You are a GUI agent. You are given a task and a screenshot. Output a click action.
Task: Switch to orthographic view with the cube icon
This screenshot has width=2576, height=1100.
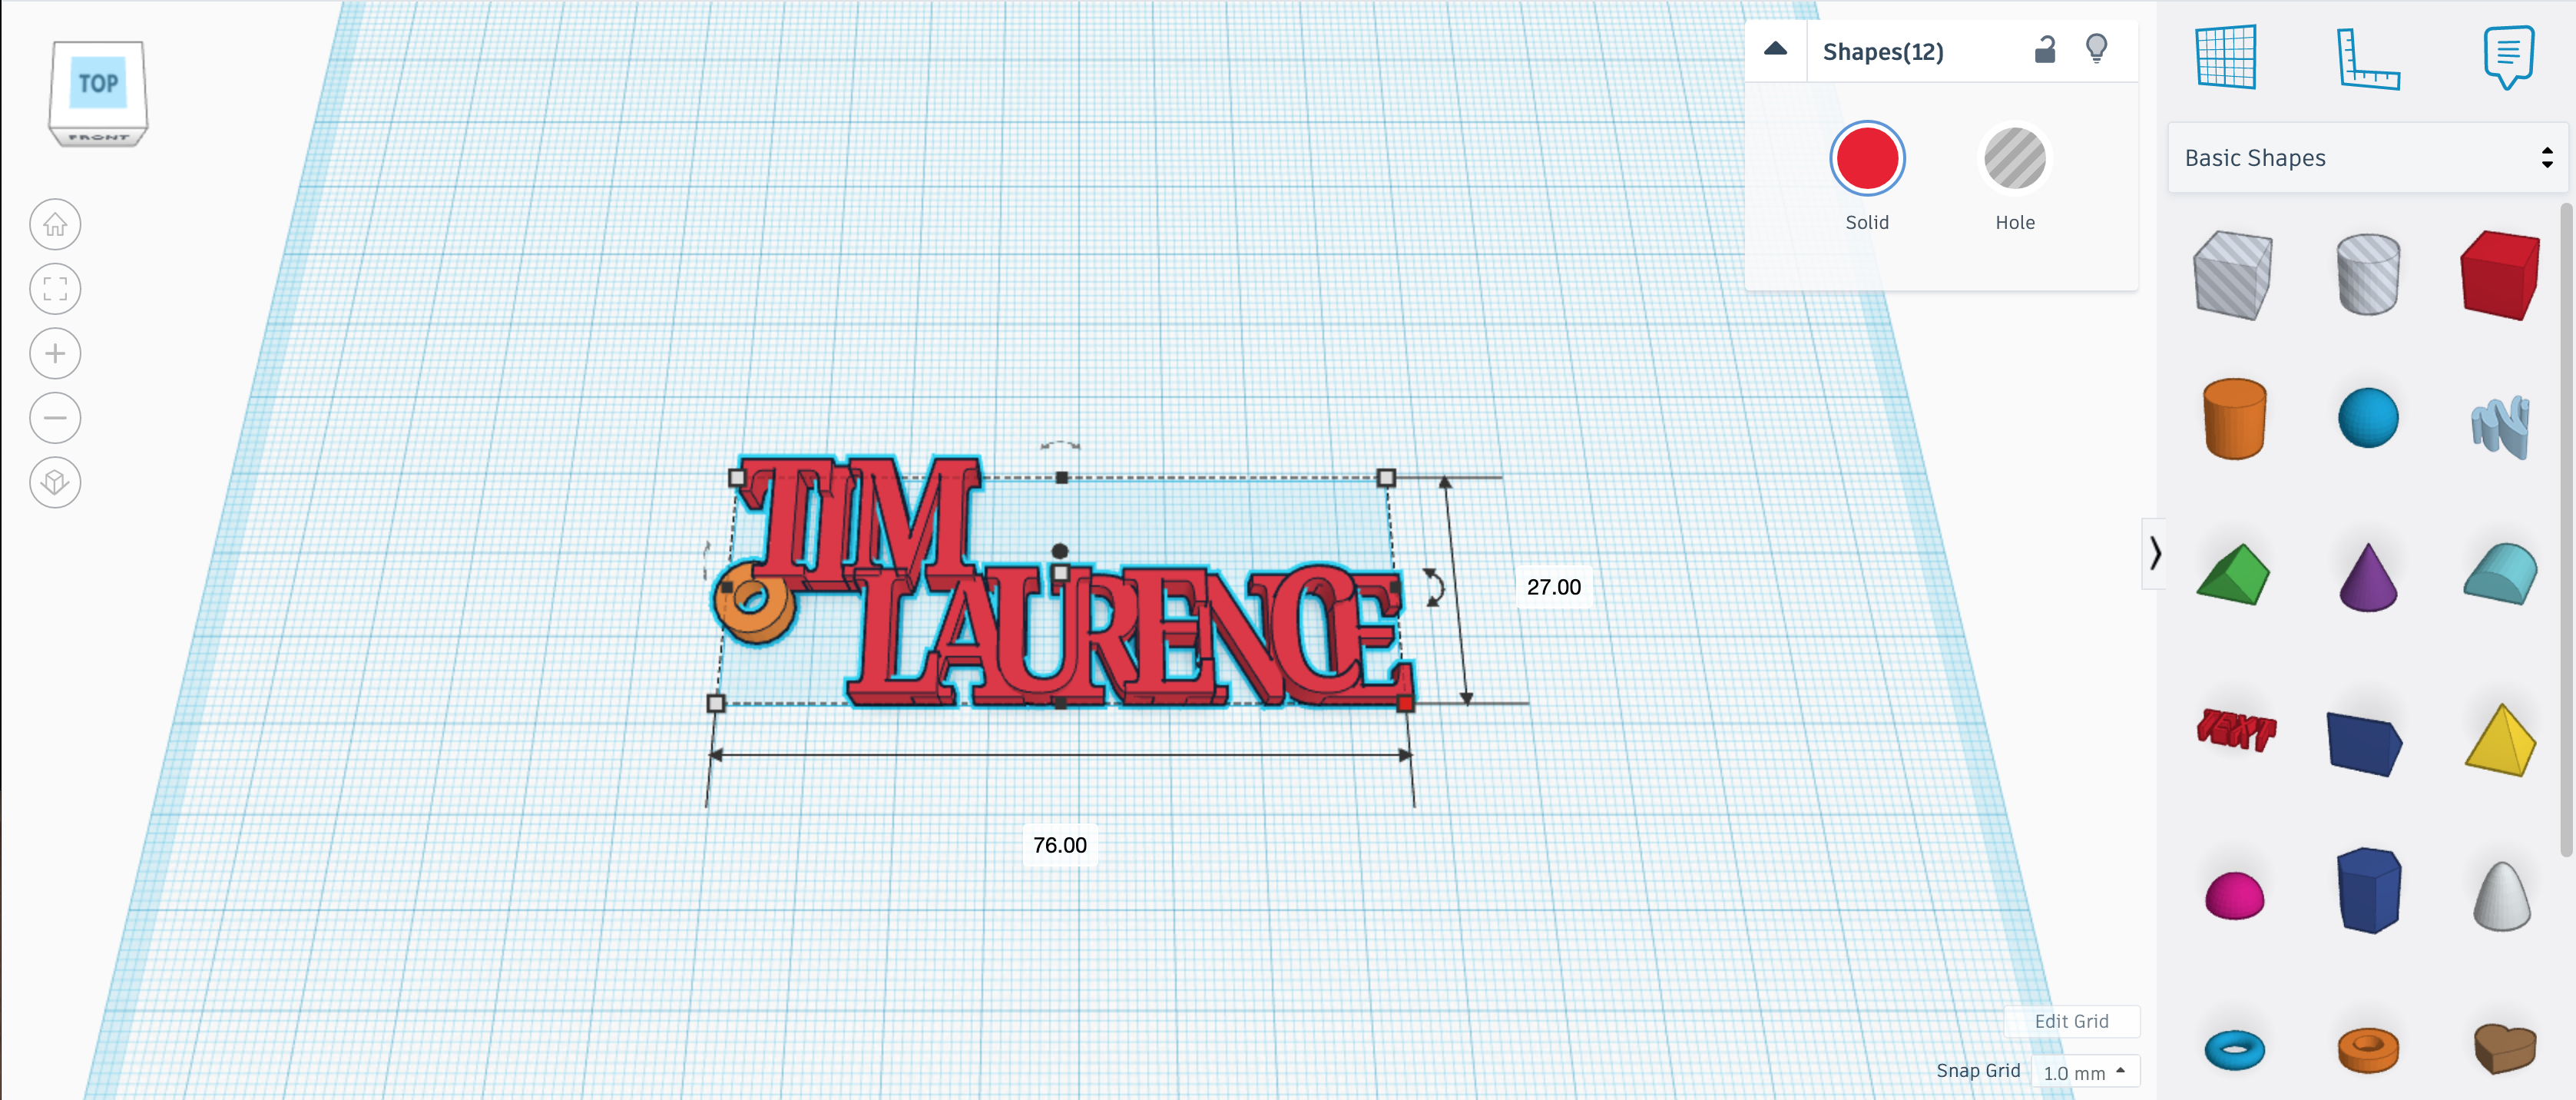[55, 483]
